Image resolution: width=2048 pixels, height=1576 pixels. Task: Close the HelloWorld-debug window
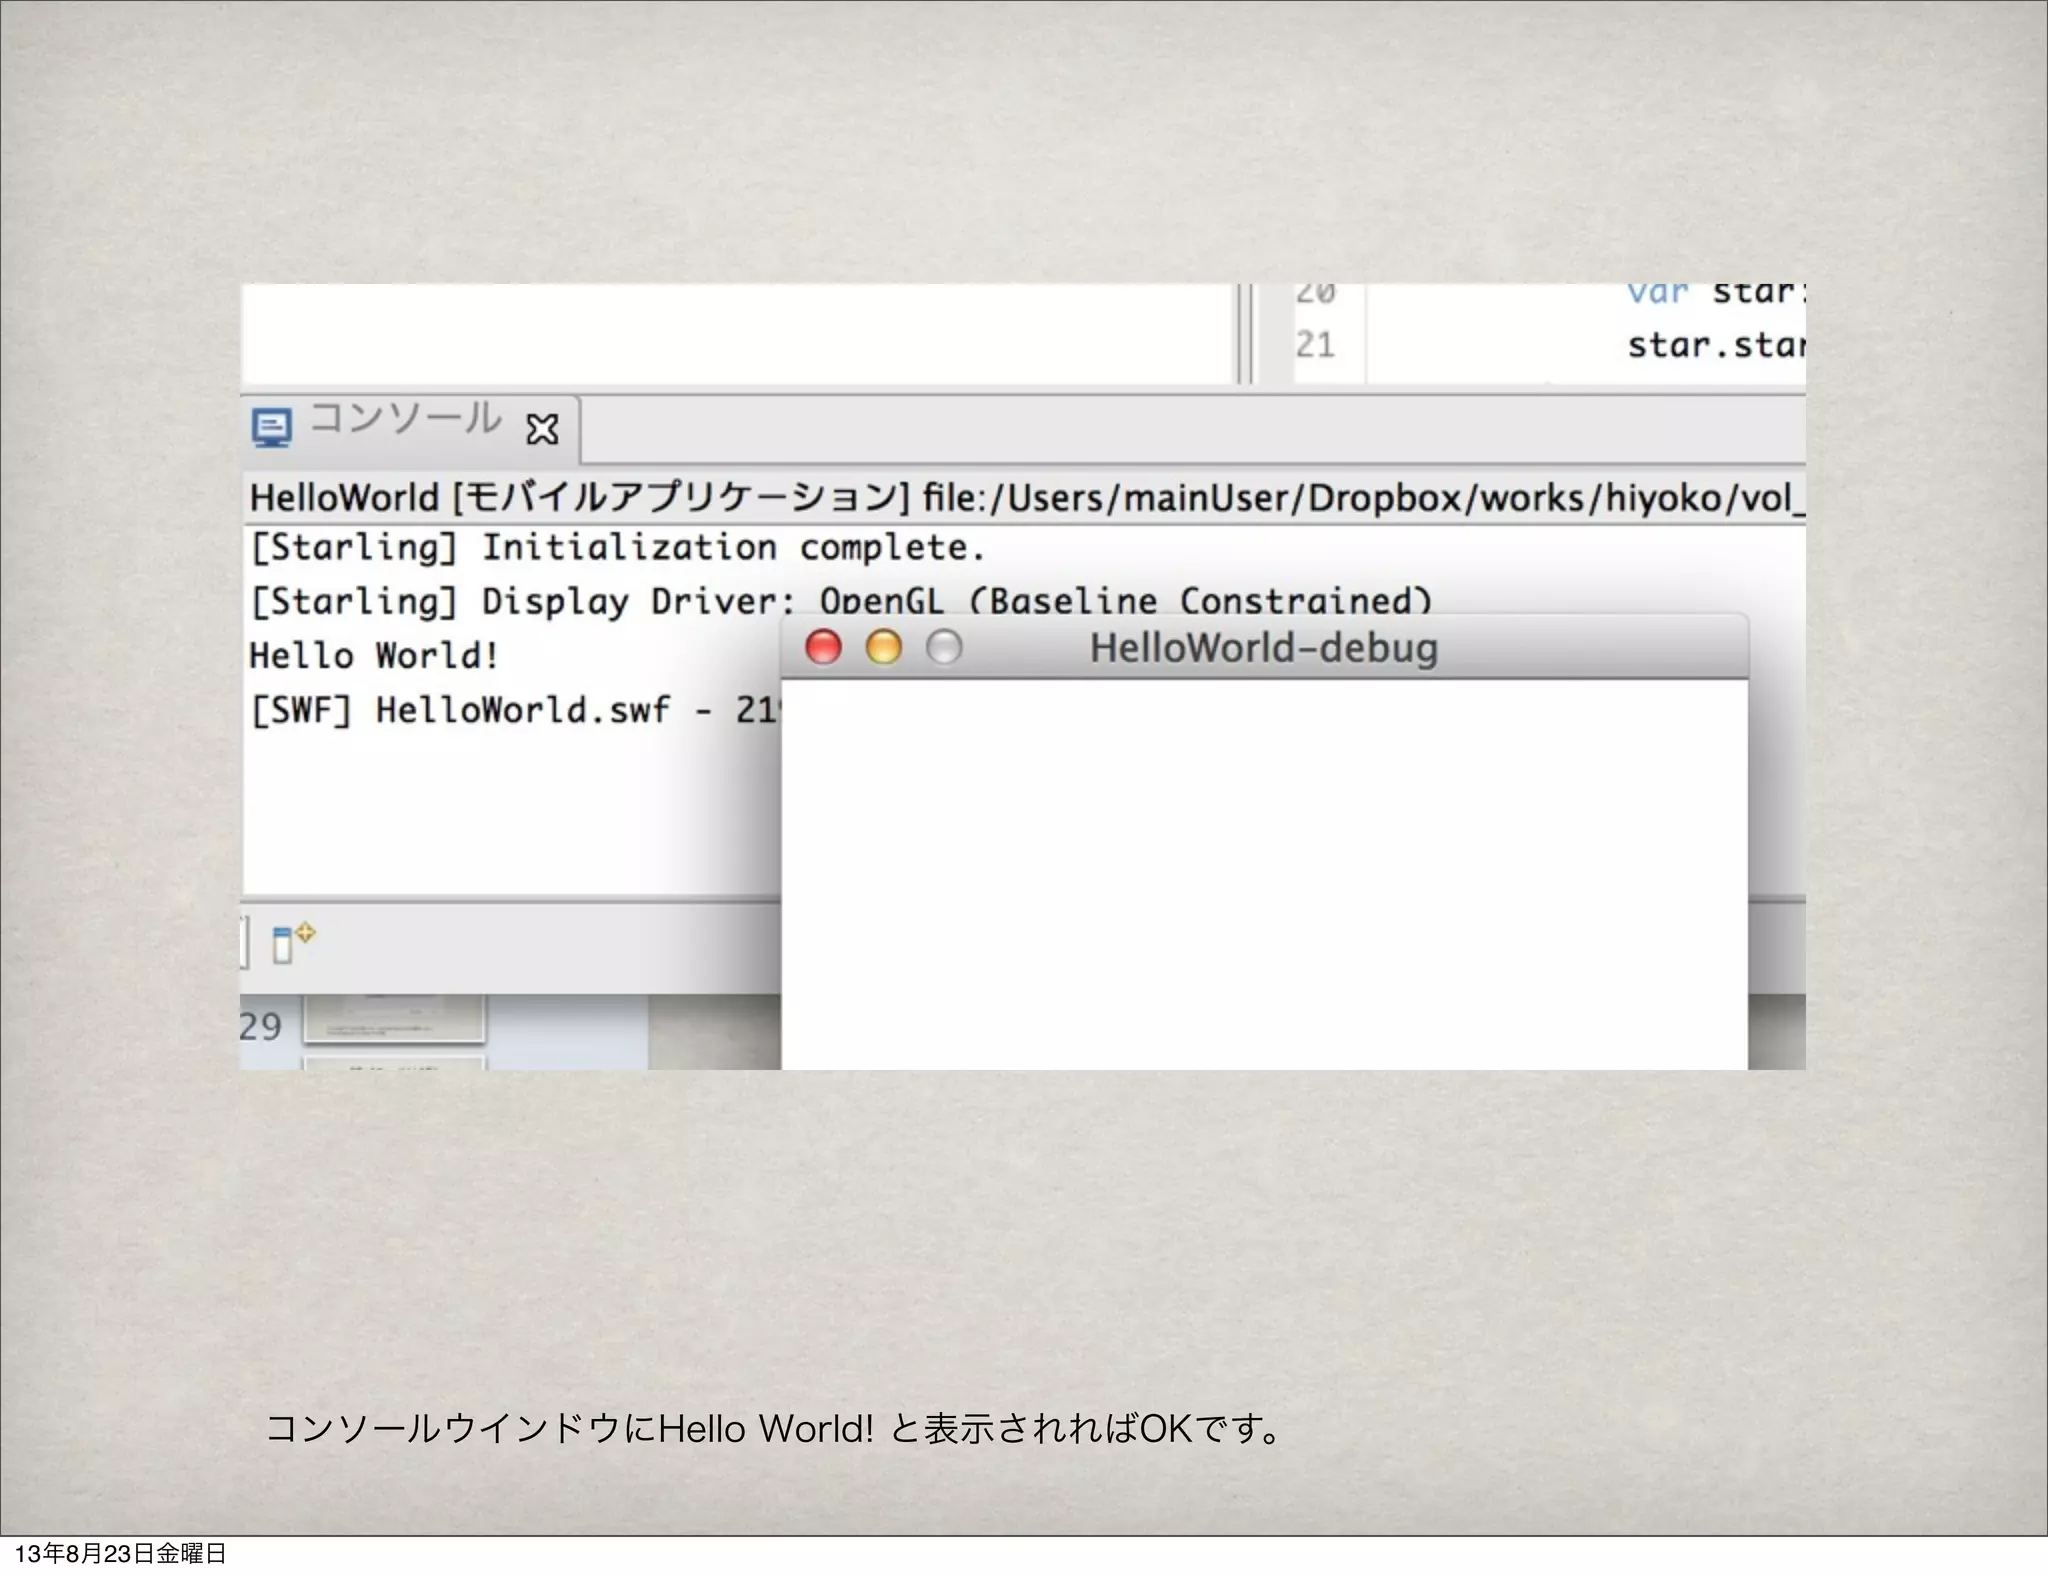(824, 647)
